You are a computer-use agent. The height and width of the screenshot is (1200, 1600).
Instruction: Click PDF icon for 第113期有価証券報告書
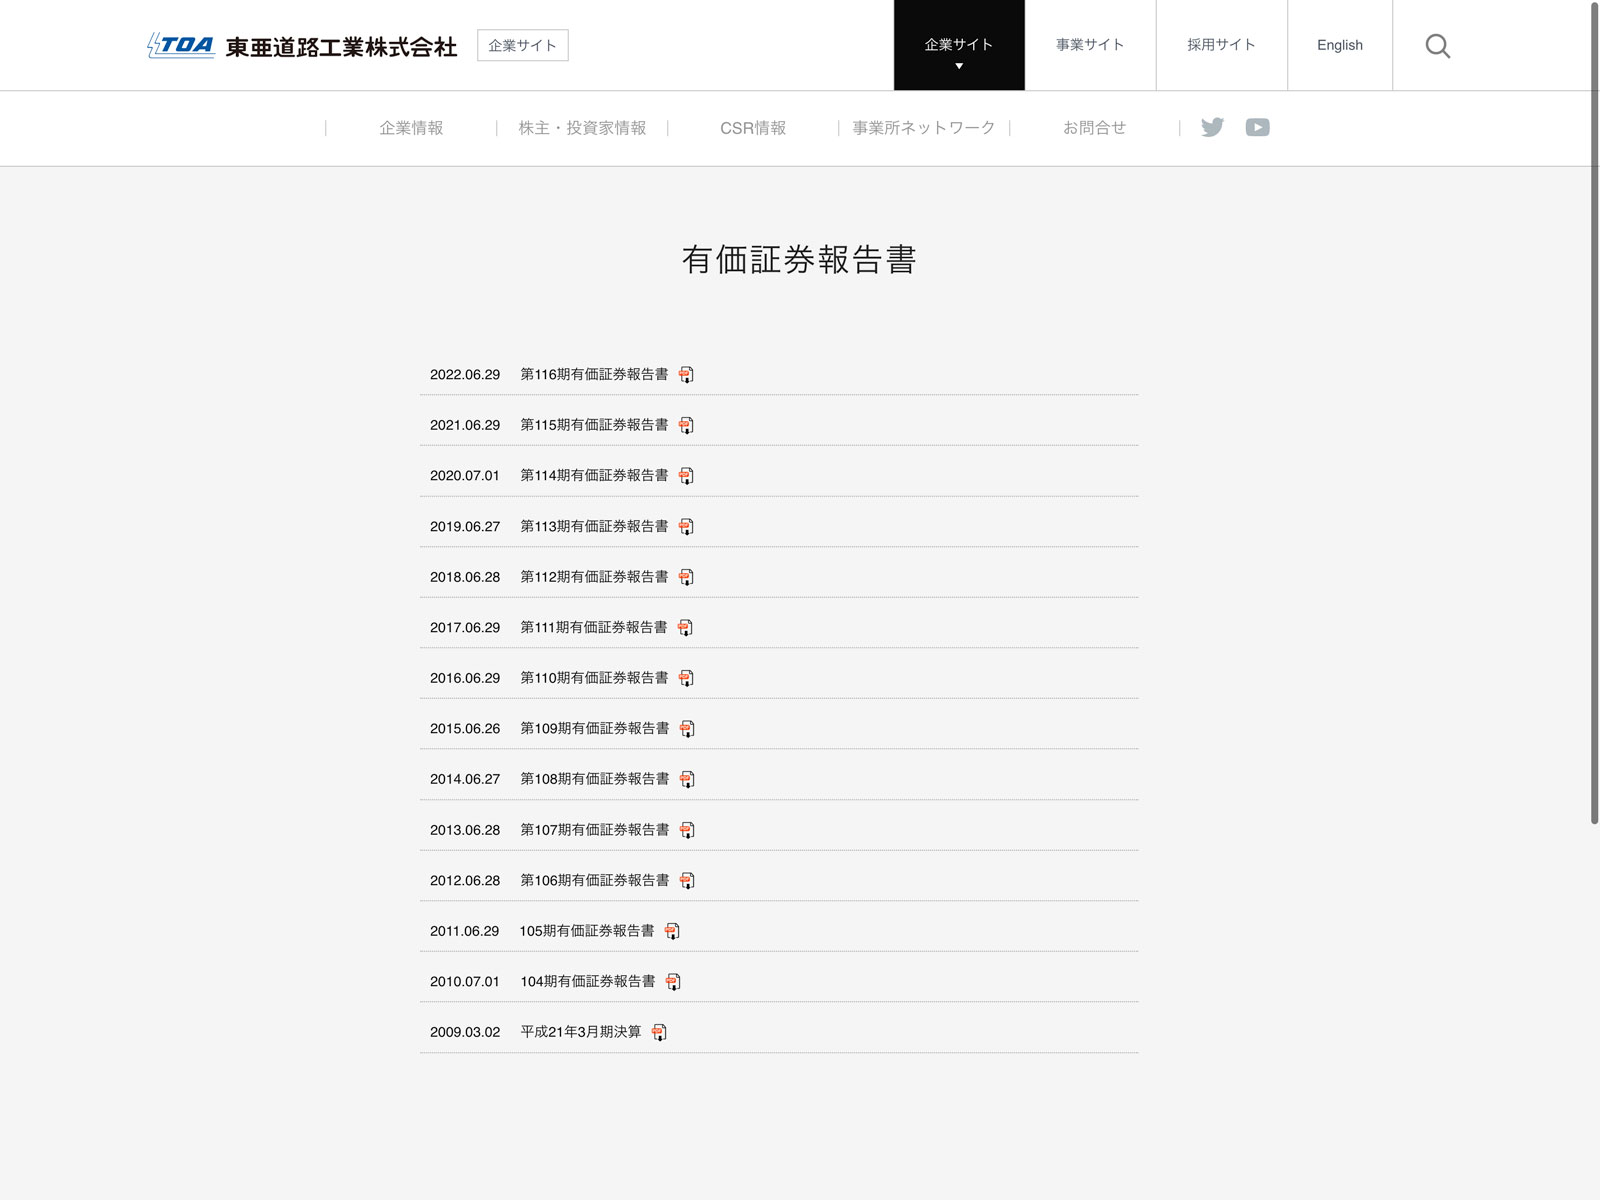[686, 527]
